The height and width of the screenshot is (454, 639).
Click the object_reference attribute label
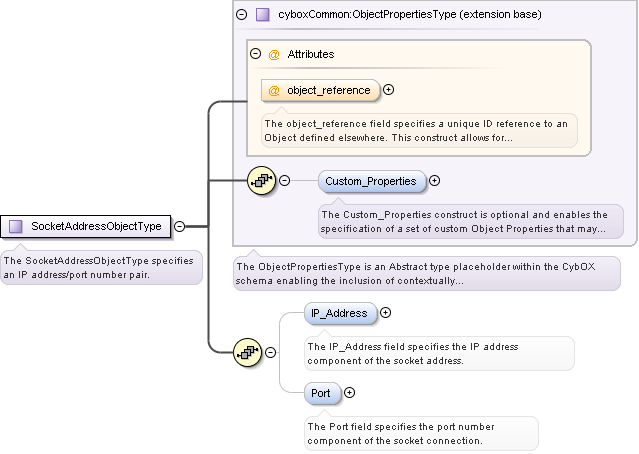pyautogui.click(x=328, y=90)
